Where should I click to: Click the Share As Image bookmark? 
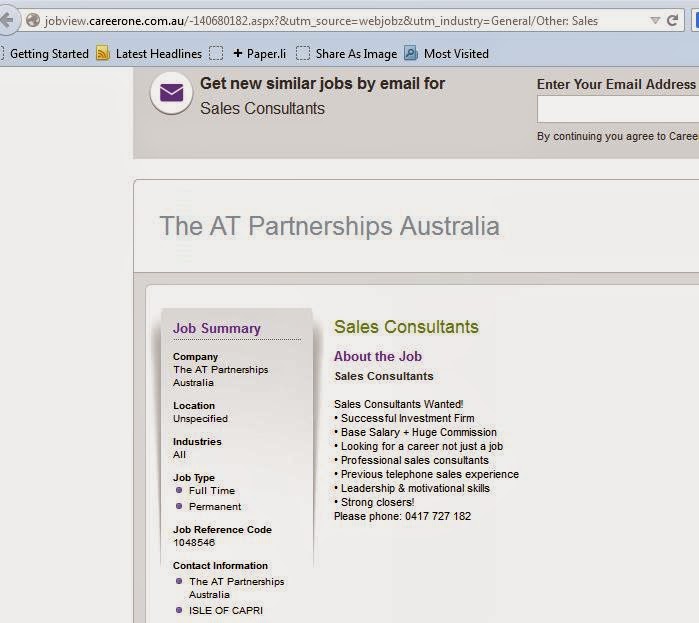tap(356, 54)
